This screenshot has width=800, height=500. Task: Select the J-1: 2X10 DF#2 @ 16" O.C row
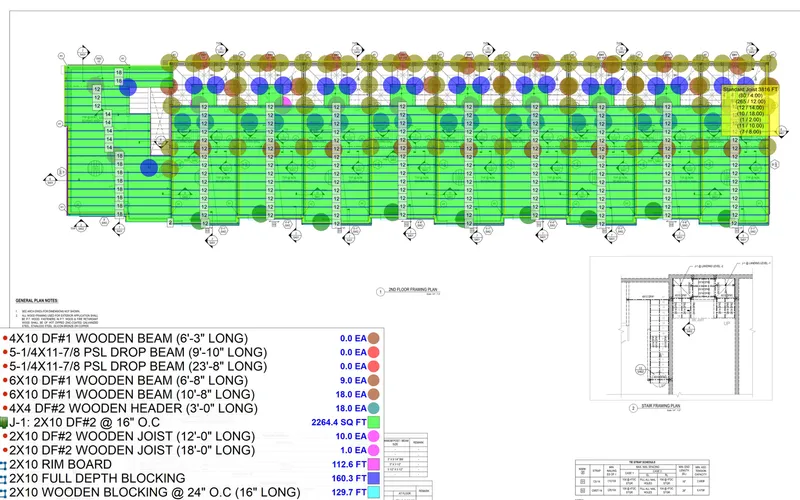191,422
